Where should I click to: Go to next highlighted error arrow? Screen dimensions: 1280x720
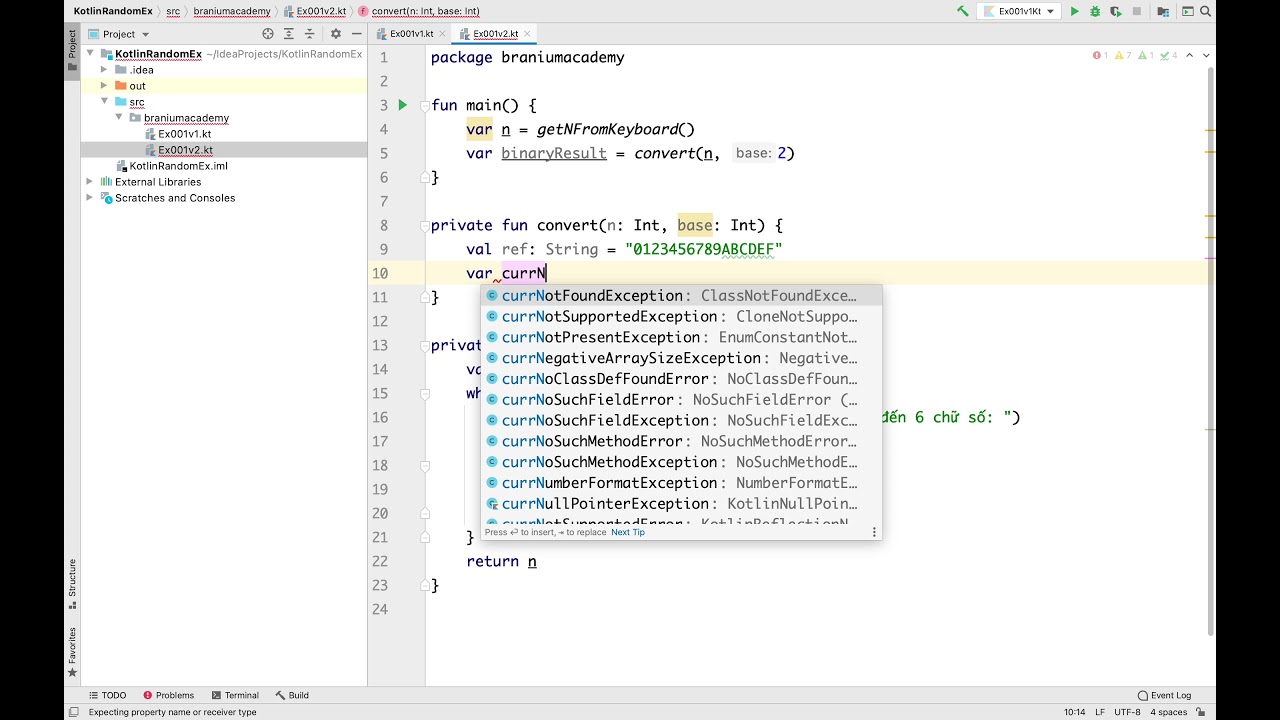pos(1207,56)
